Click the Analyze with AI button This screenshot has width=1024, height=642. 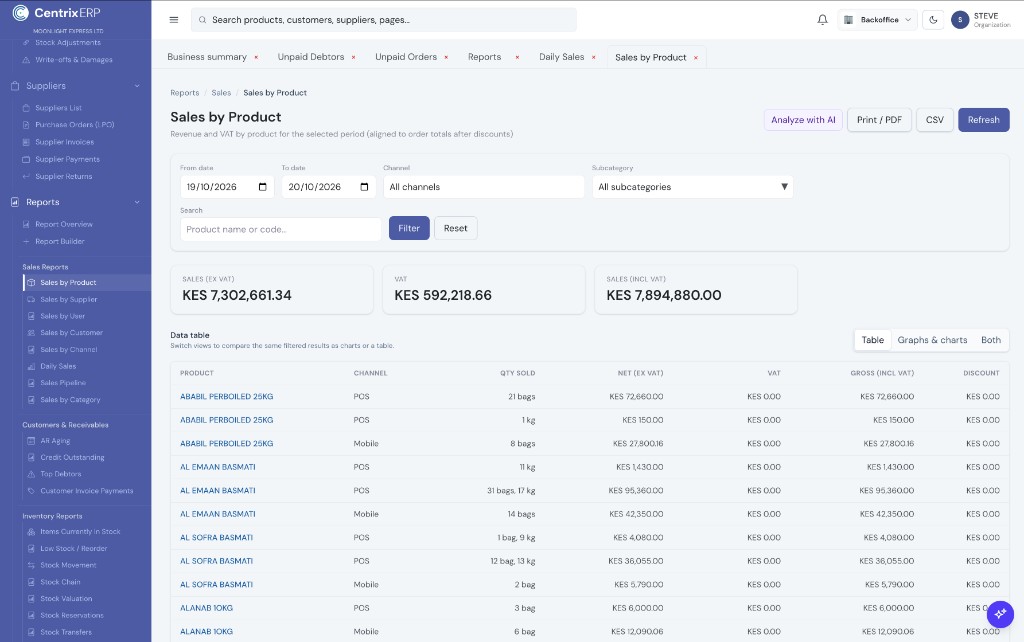pyautogui.click(x=803, y=120)
